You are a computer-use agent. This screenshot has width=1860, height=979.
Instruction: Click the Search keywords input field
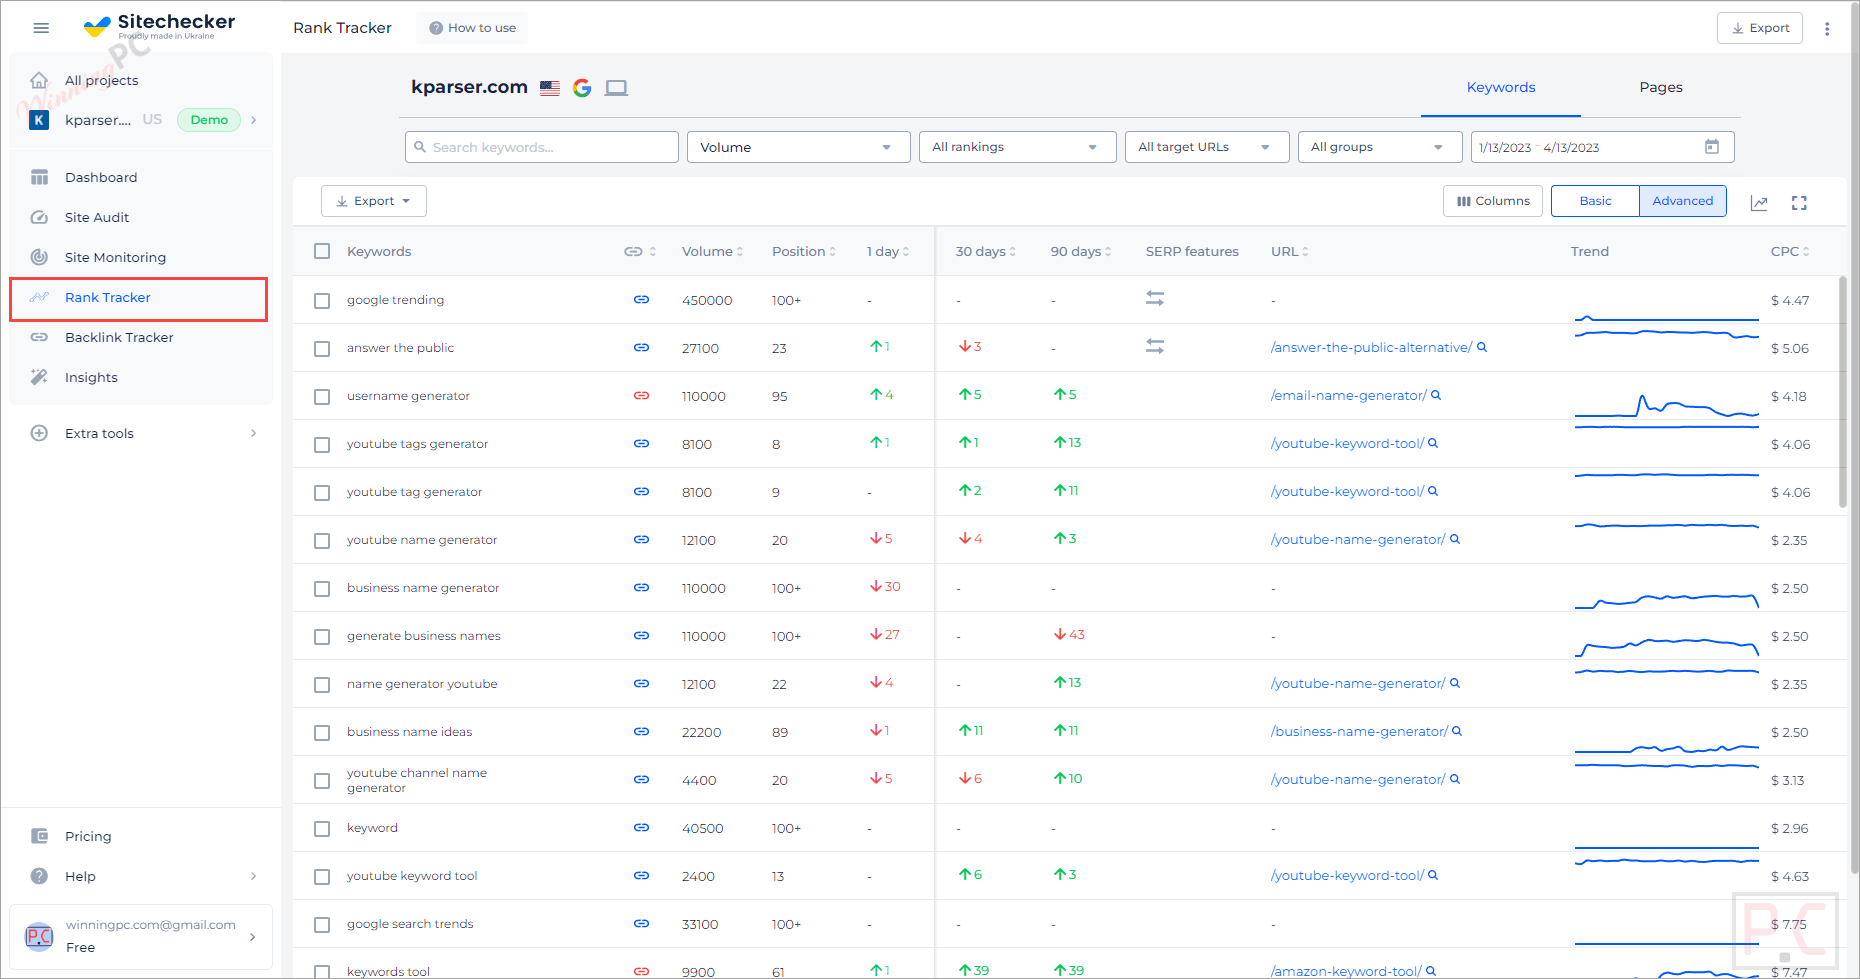point(542,147)
